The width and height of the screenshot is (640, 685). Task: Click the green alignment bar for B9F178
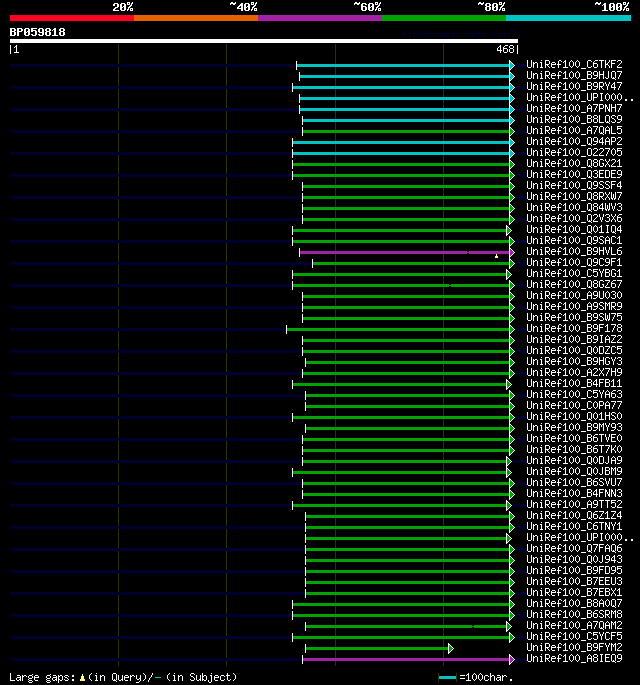click(x=398, y=329)
